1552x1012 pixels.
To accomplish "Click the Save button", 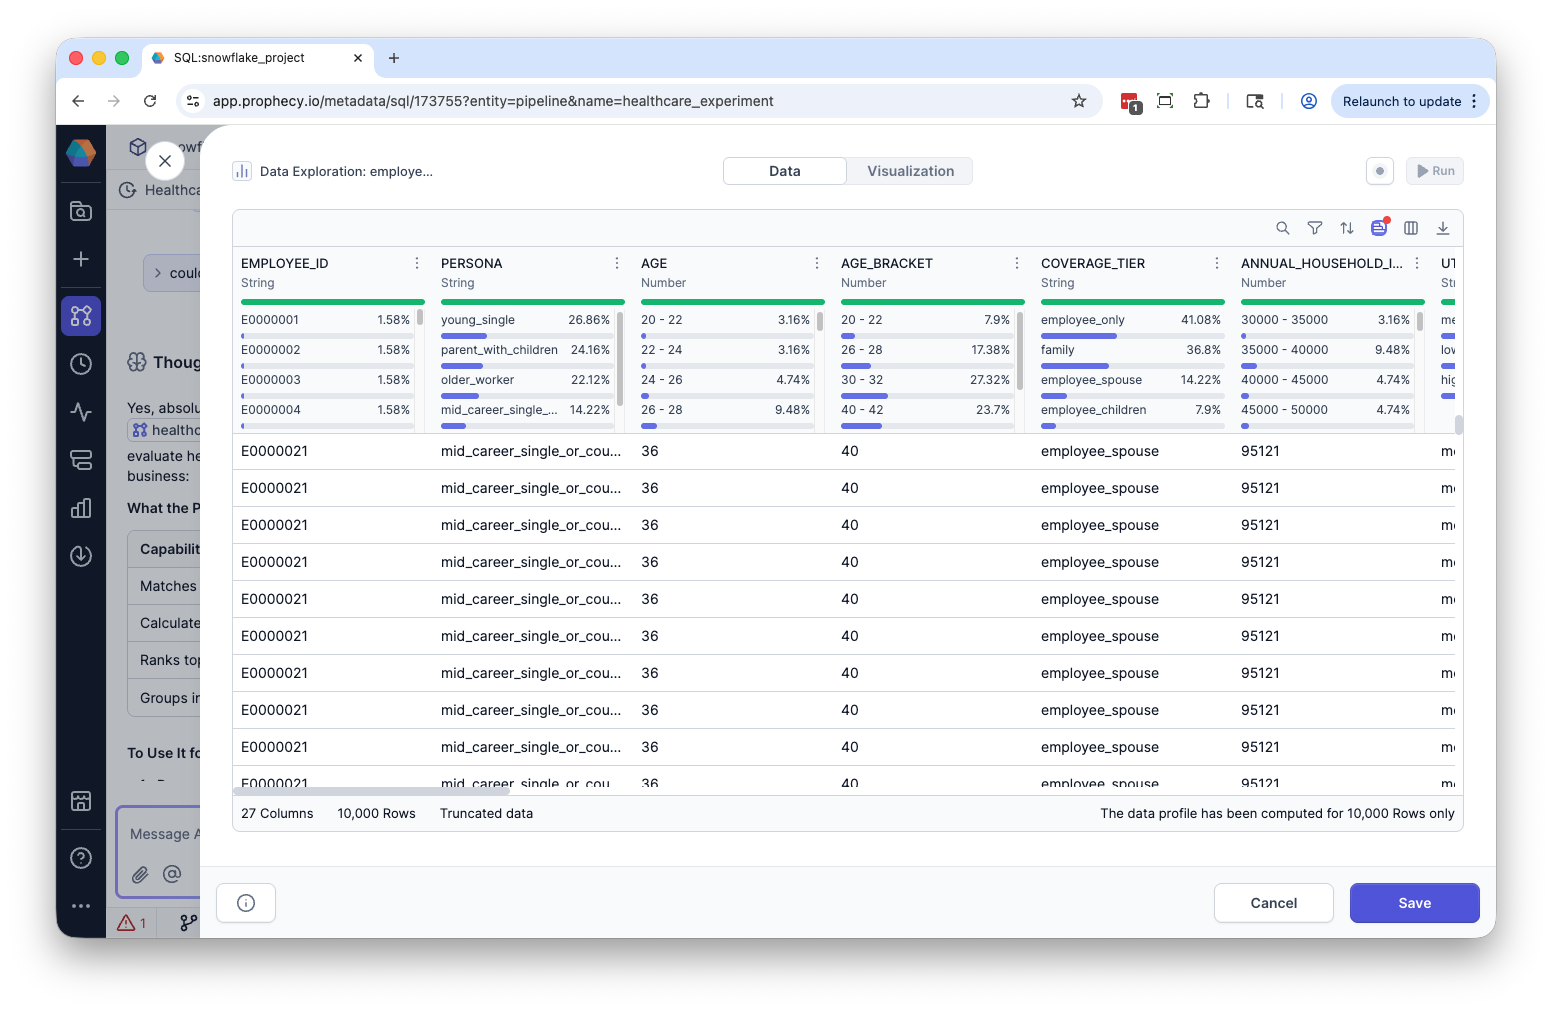I will click(x=1415, y=903).
